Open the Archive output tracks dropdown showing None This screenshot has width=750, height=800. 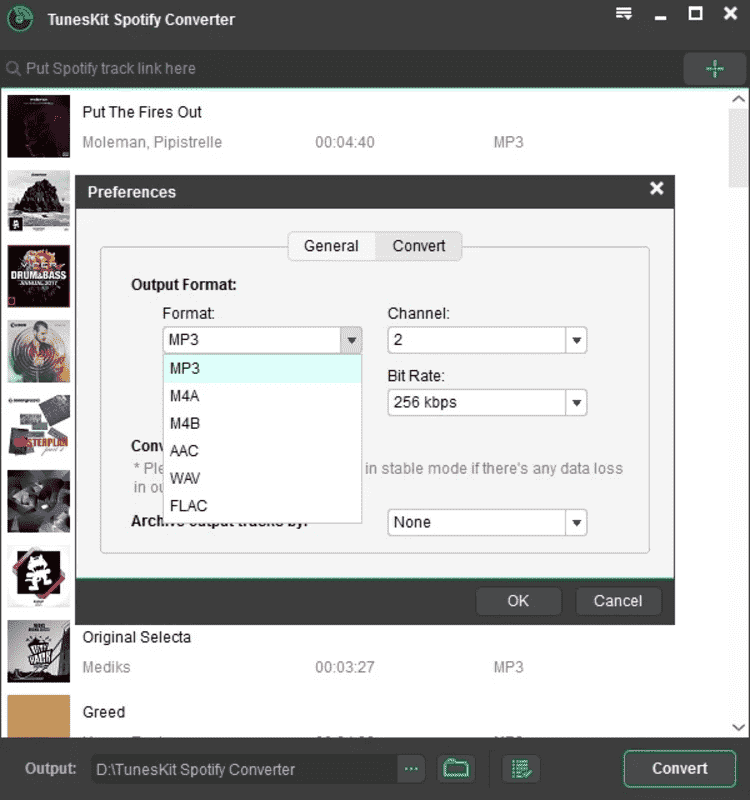click(487, 522)
